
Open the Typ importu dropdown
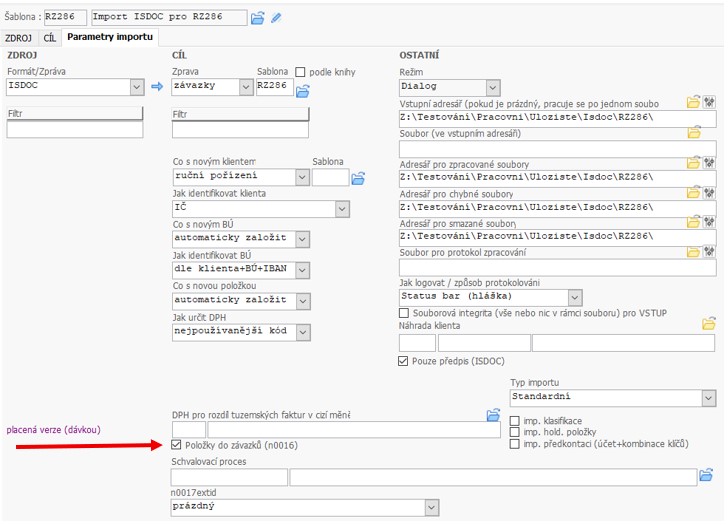708,398
